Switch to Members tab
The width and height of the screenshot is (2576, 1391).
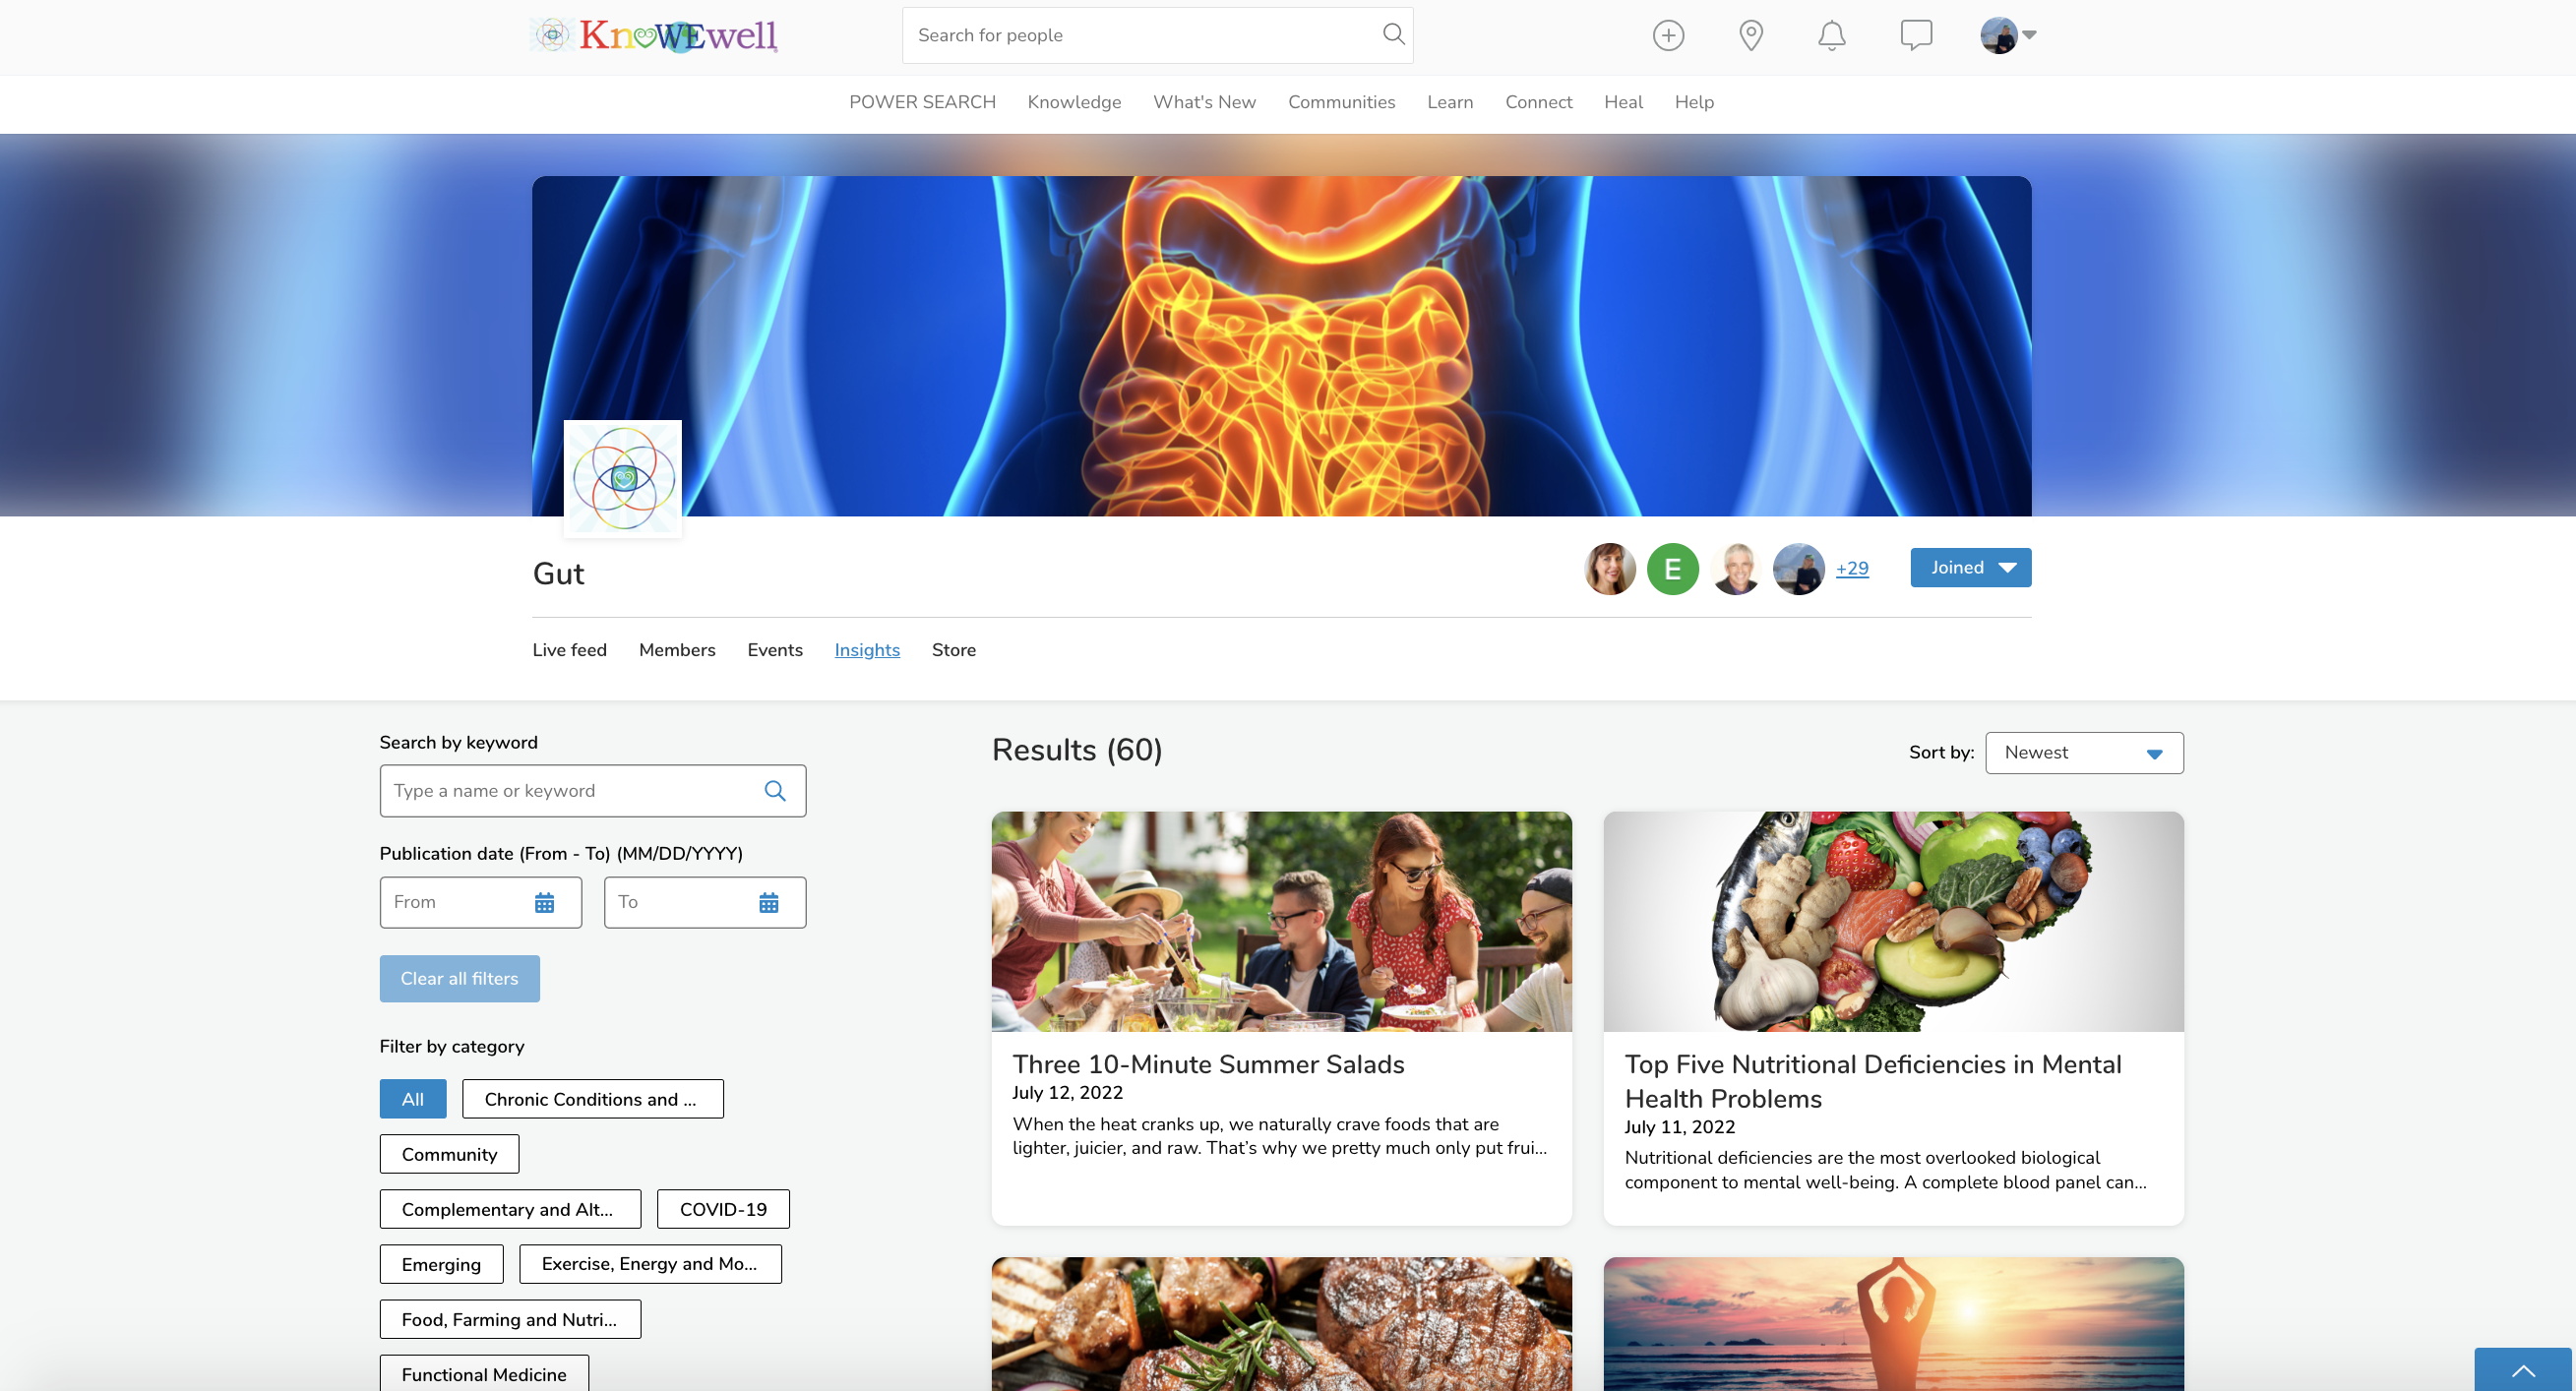coord(677,650)
